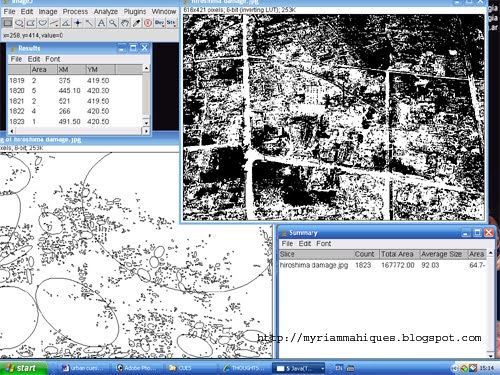This screenshot has height=375, width=500.
Task: Click Count column header in Summary
Action: (x=366, y=254)
